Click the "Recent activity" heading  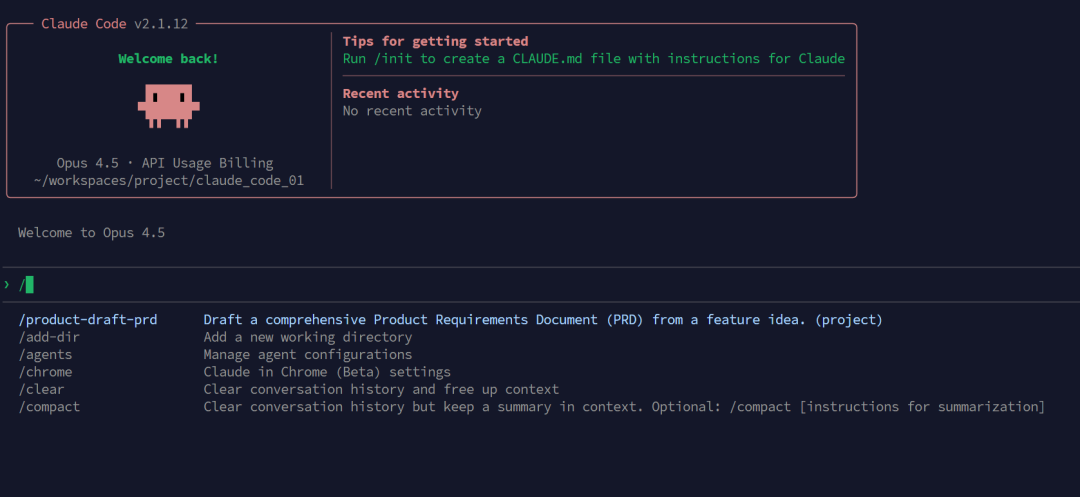click(x=400, y=93)
